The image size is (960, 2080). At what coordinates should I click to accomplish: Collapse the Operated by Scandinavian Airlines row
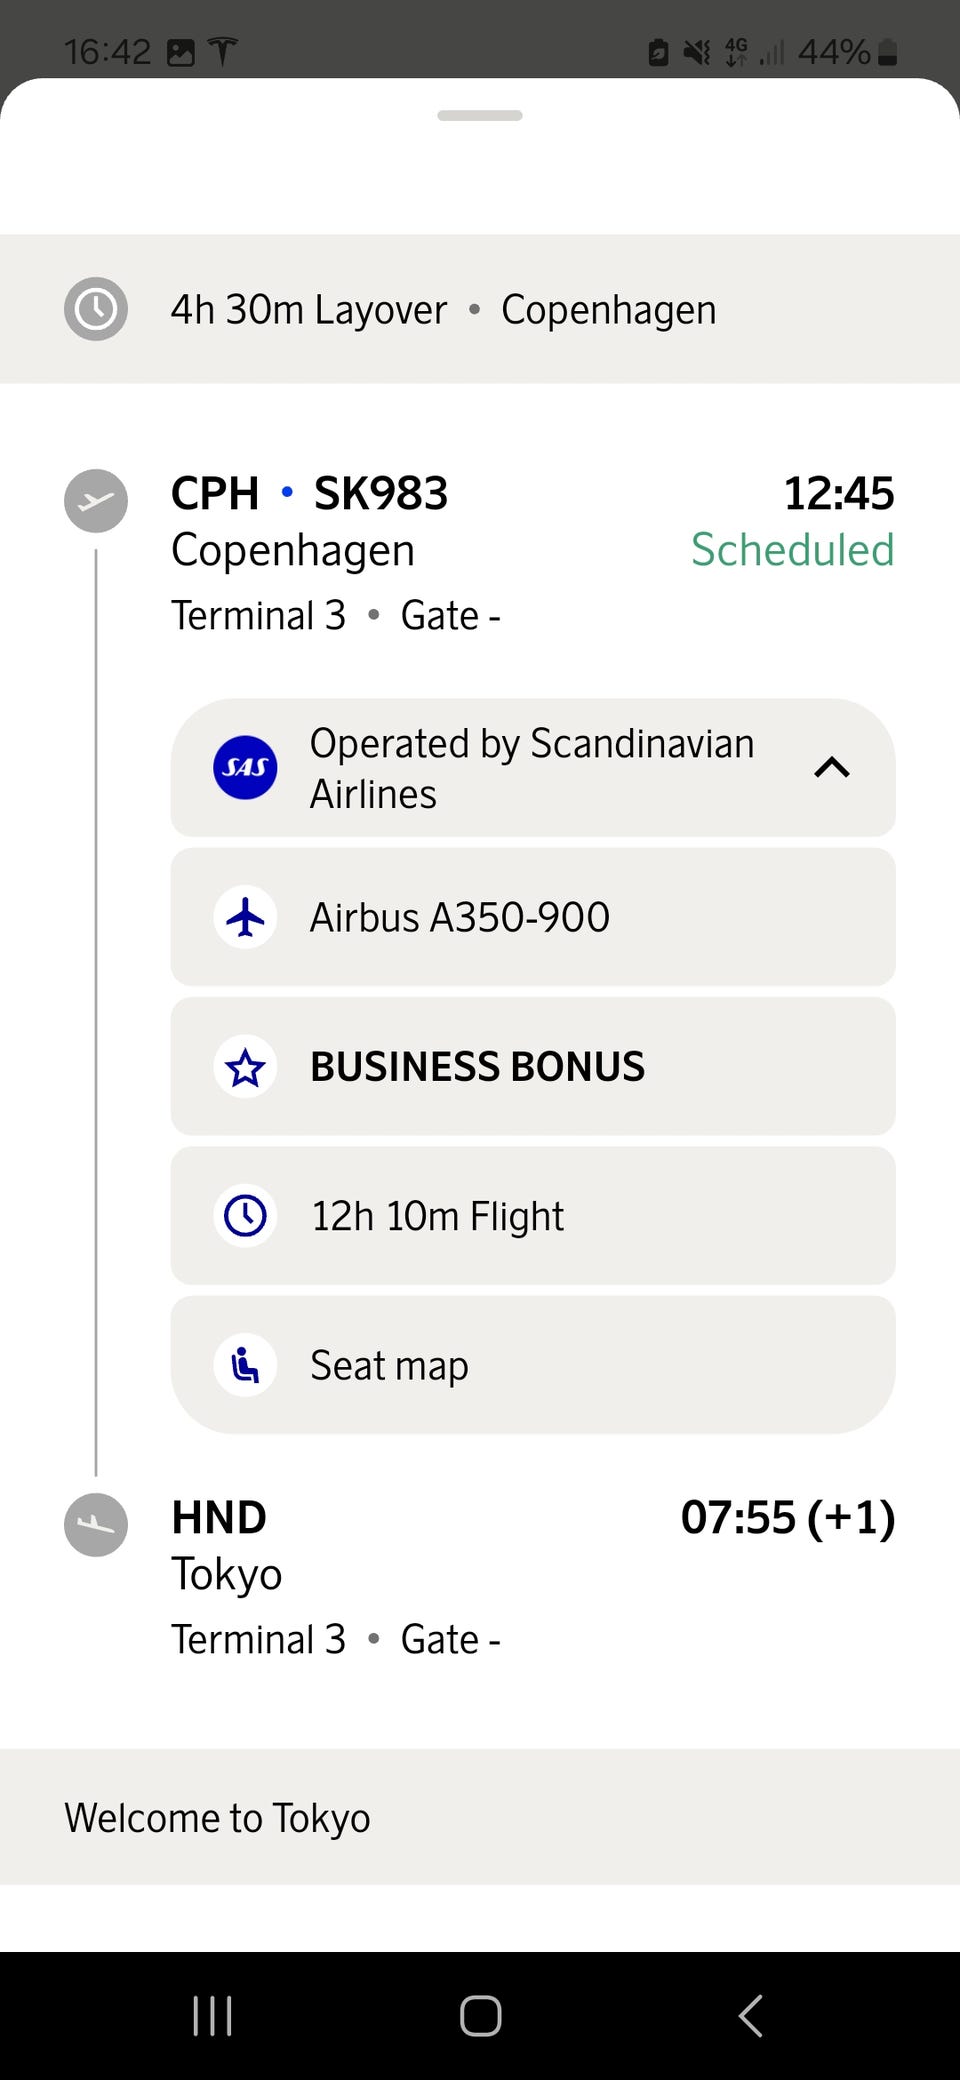pos(532,768)
